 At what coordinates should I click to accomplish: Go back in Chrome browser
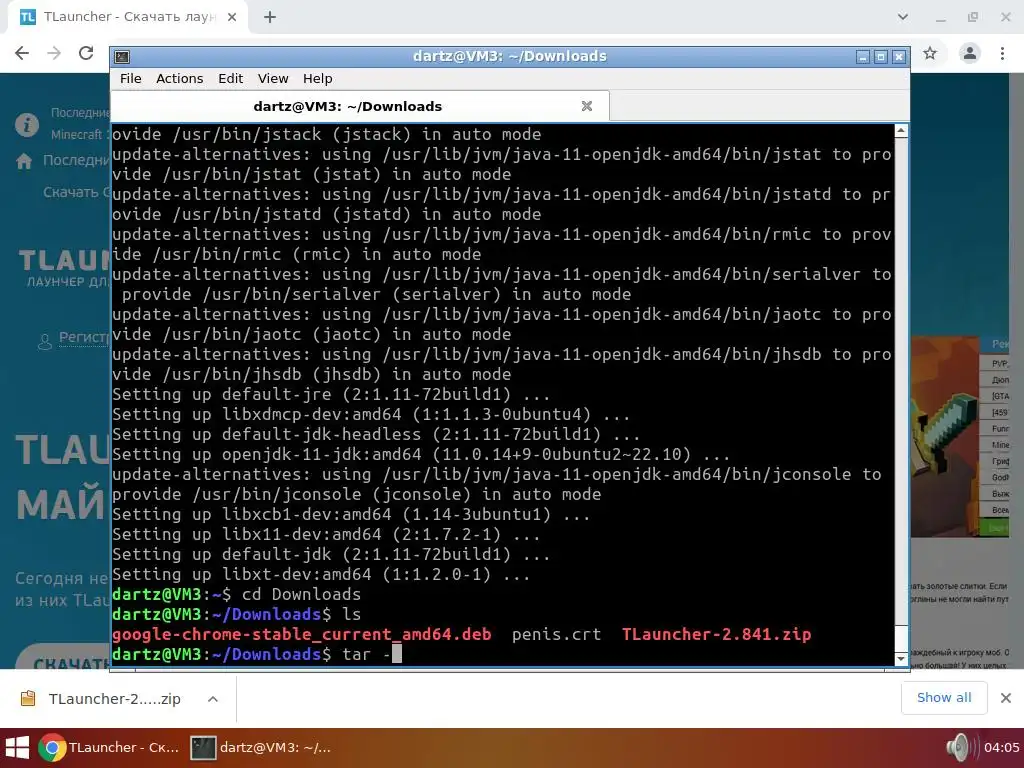pos(22,53)
